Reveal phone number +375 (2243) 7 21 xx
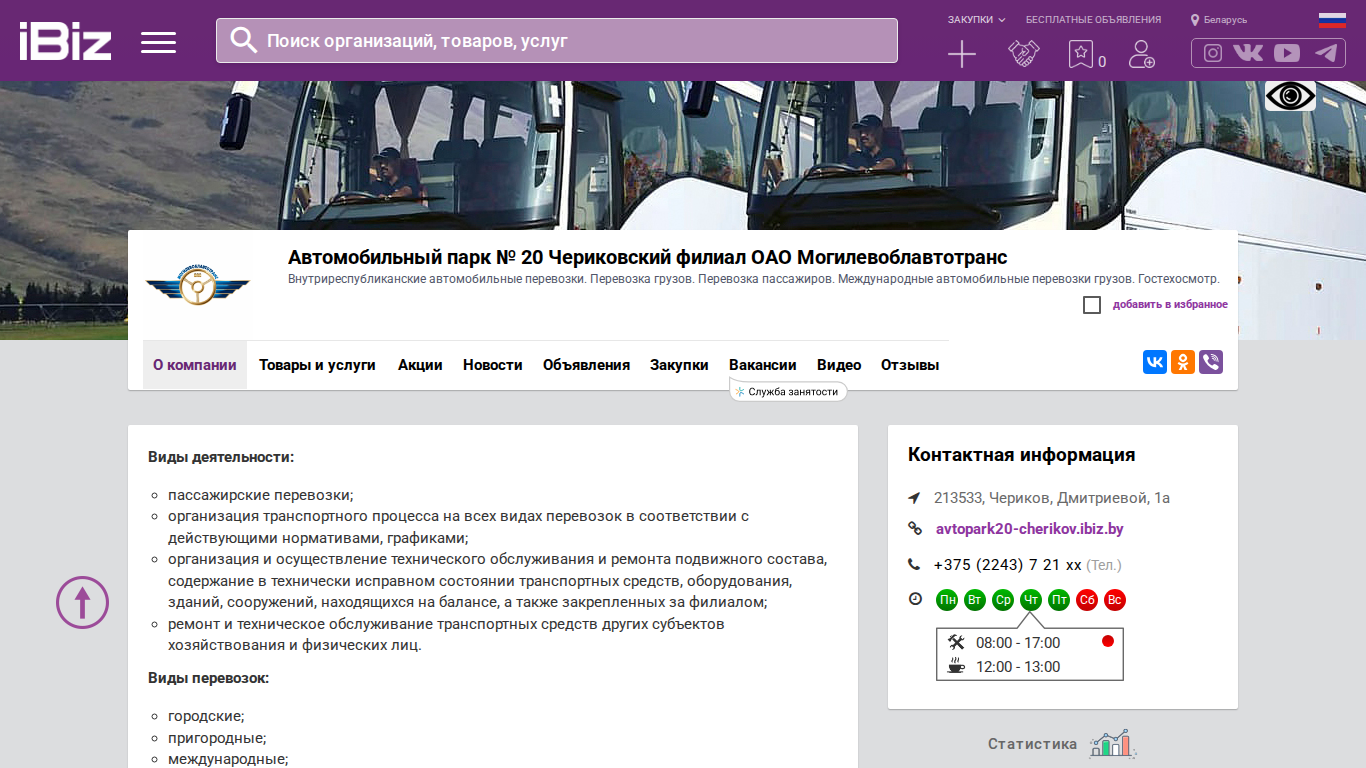Screen dimensions: 1366x768 point(1007,565)
